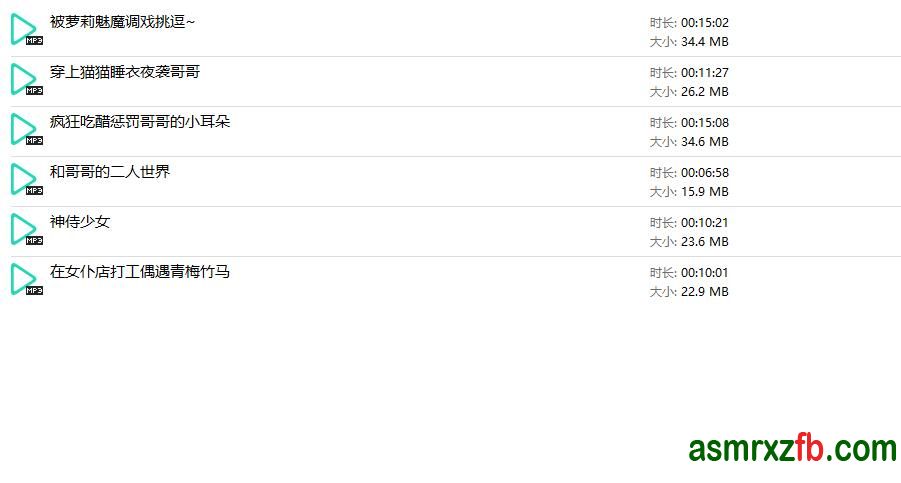Click the MP3 play icon for 在女仆店打工偶遇青梅竹马
Image resolution: width=901 pixels, height=483 pixels.
[x=26, y=279]
